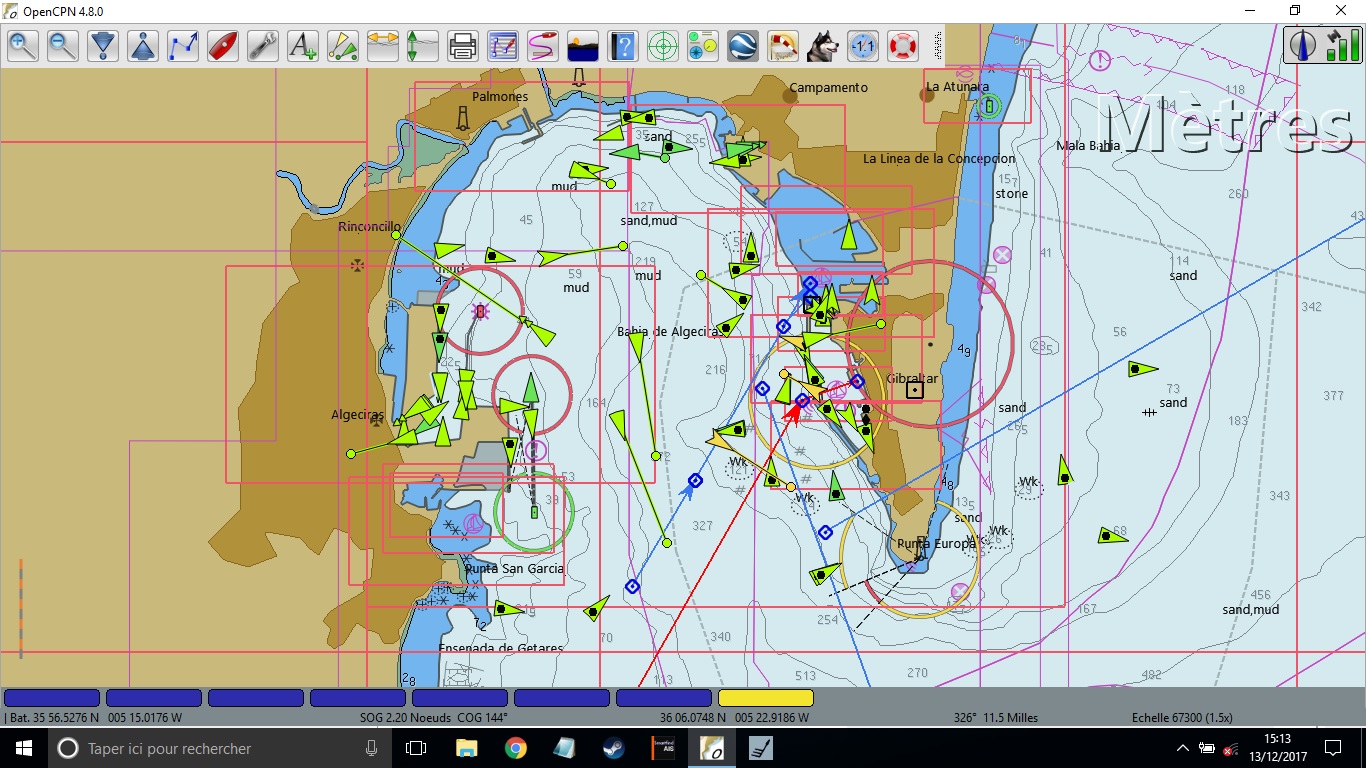Open Options using the wrench icon
Viewport: 1366px width, 768px height.
262,45
